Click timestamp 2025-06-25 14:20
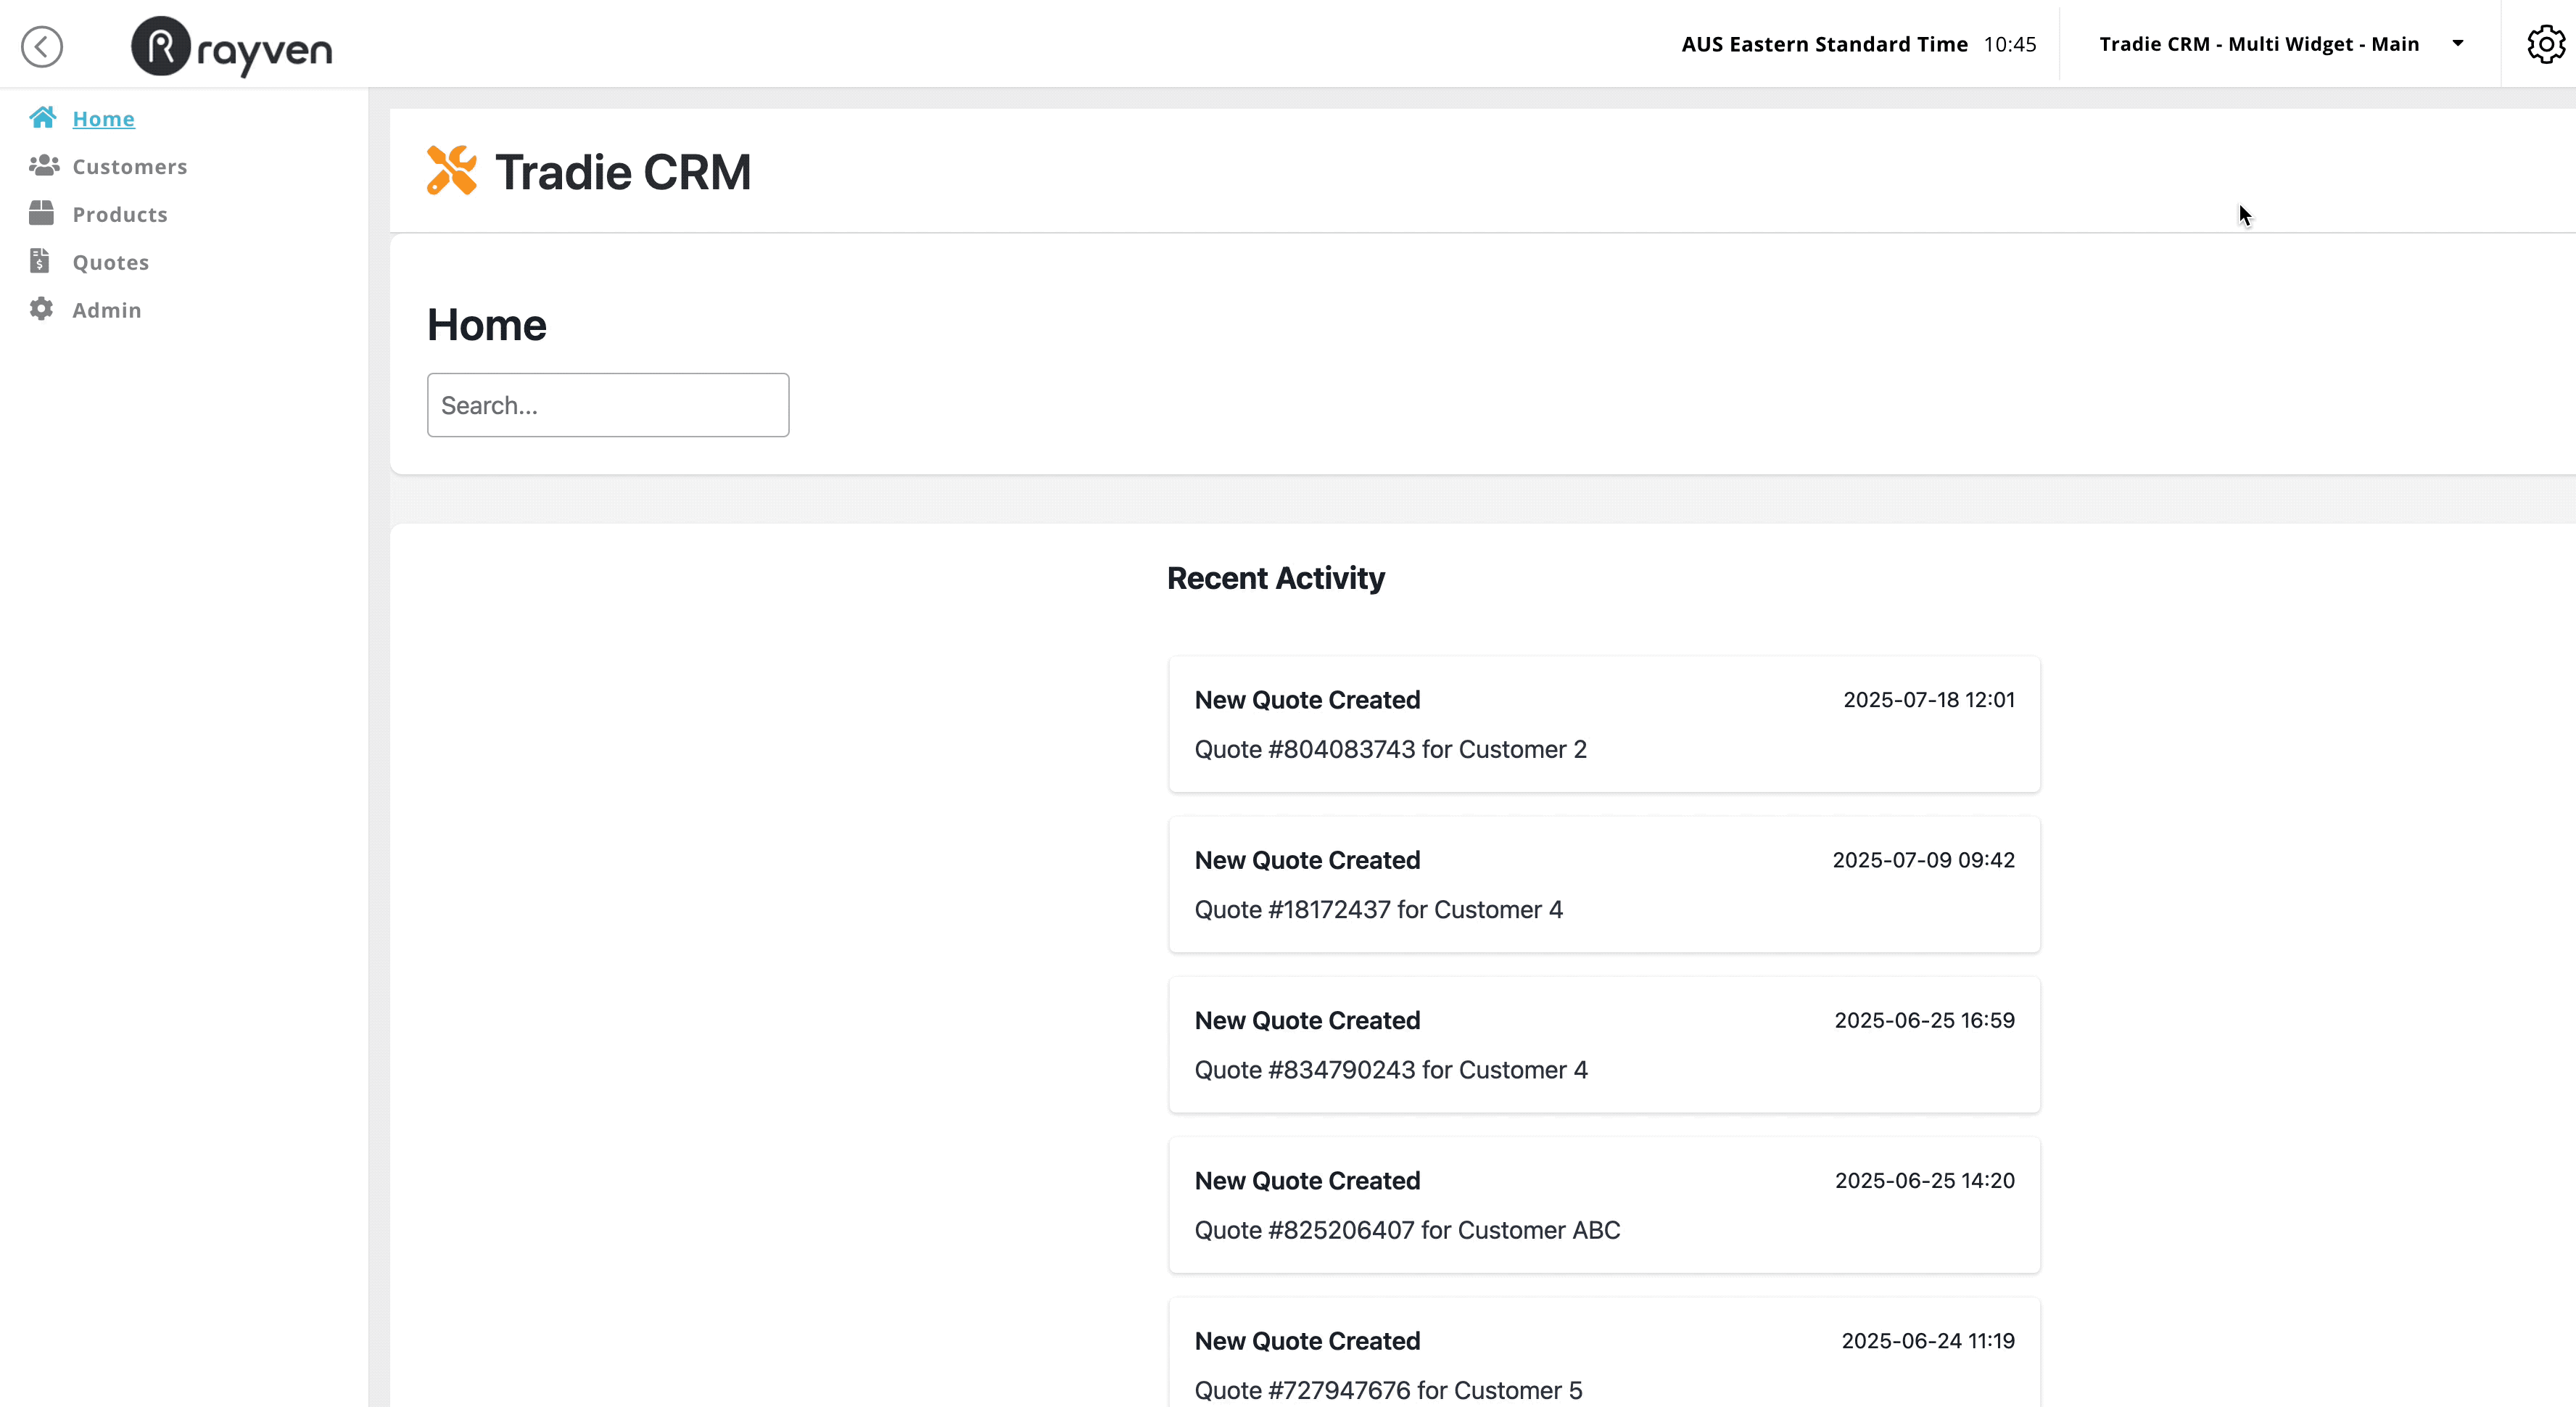 (1925, 1180)
